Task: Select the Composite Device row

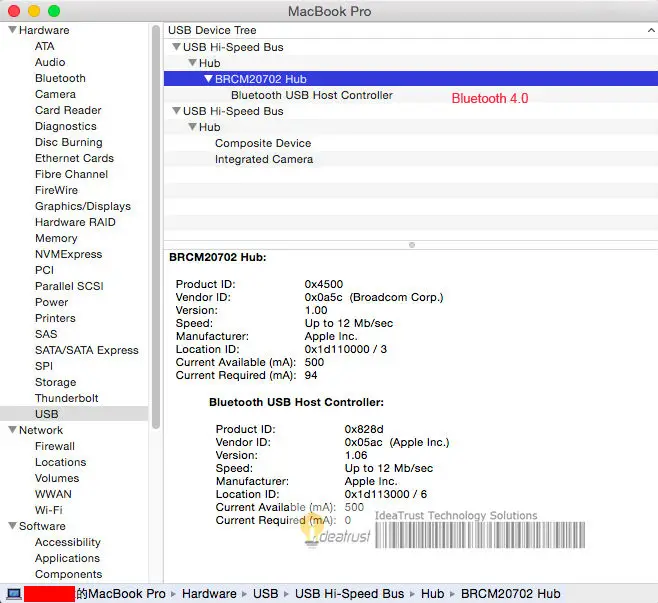Action: [411, 143]
